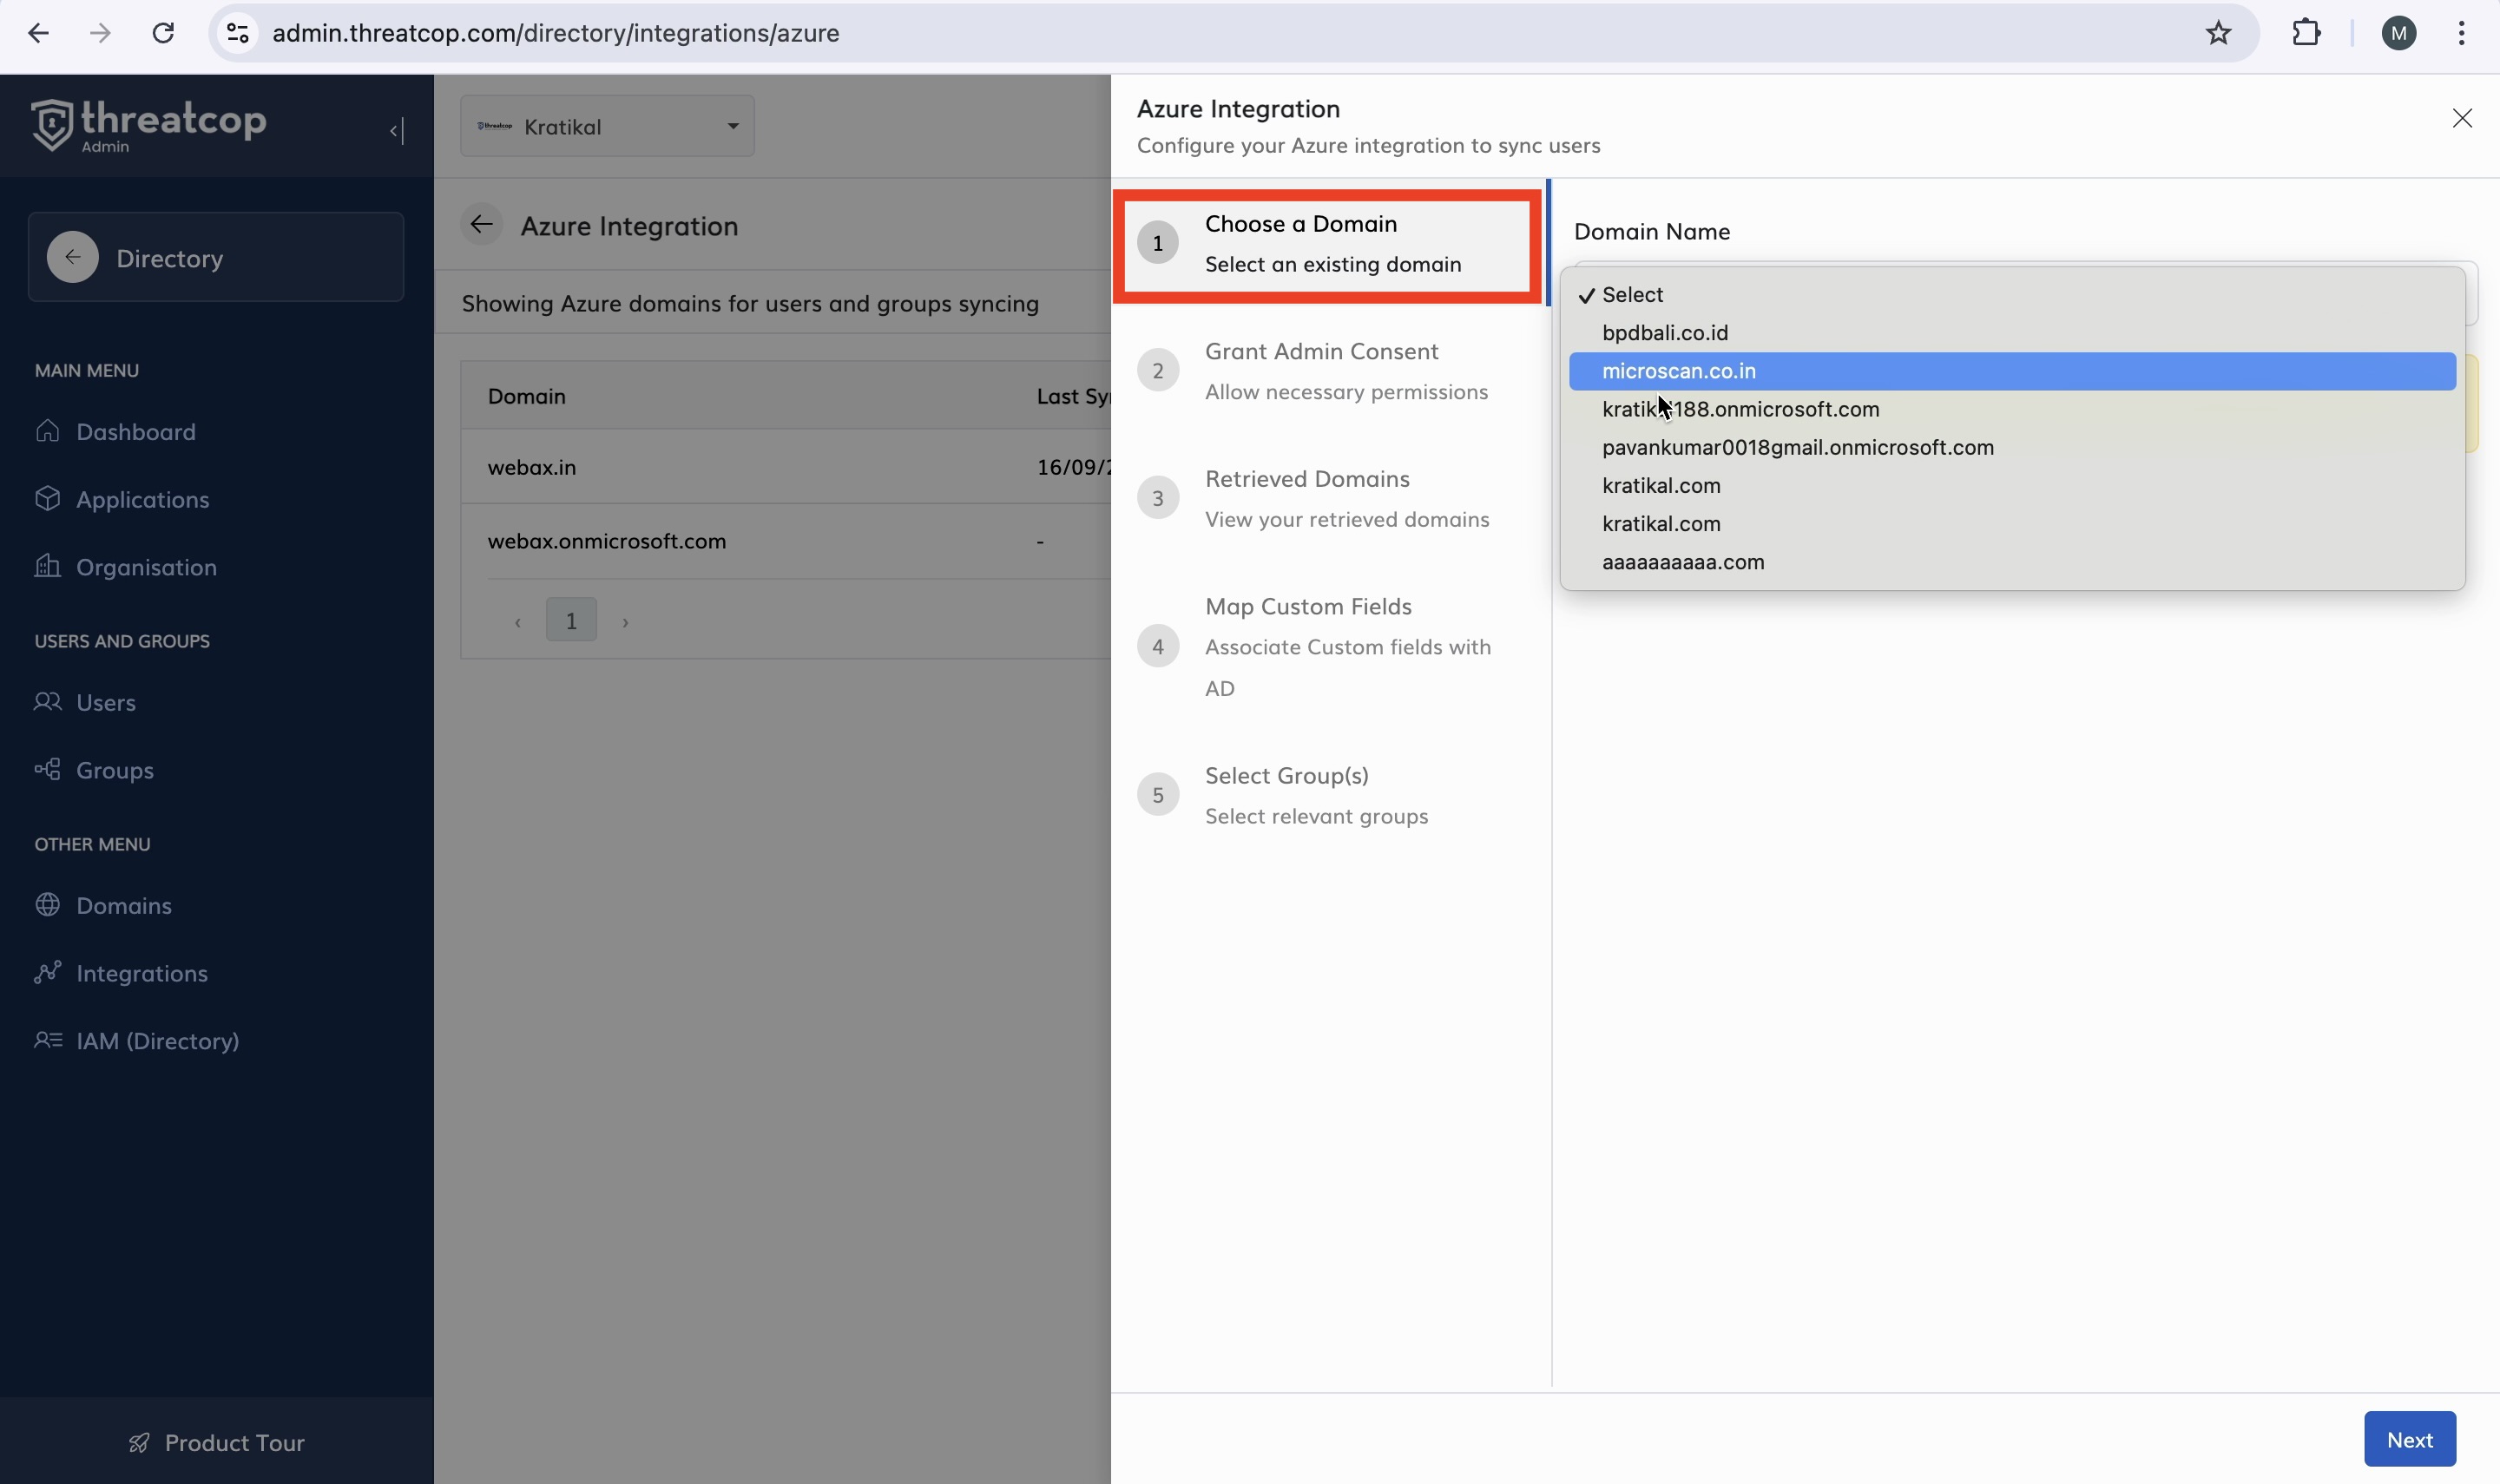
Task: Go to Applications in the sidebar
Action: click(142, 500)
